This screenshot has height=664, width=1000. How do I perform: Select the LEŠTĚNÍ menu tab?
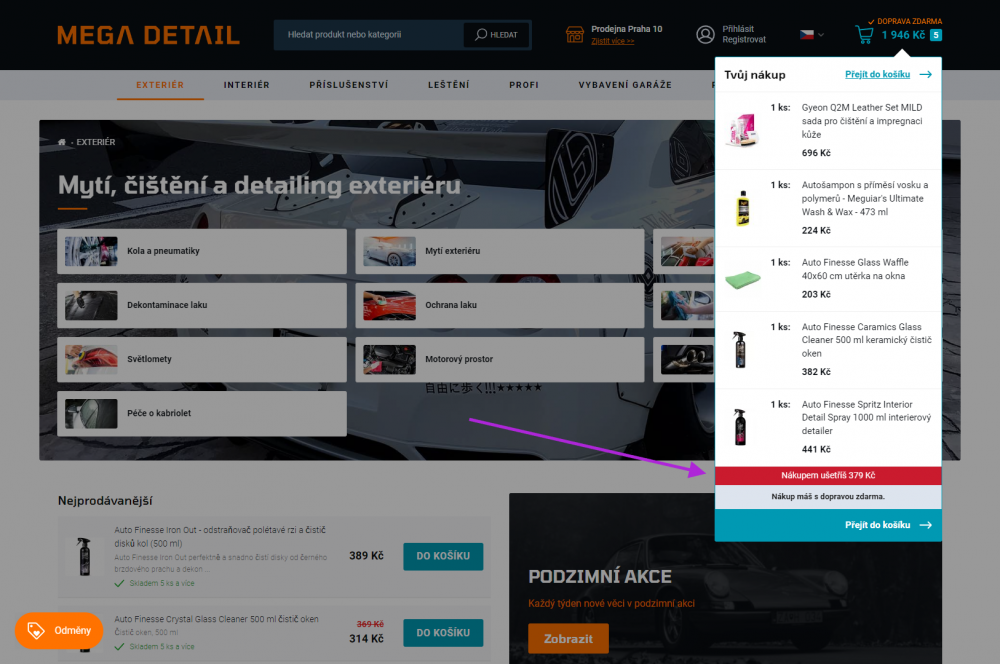coord(448,85)
